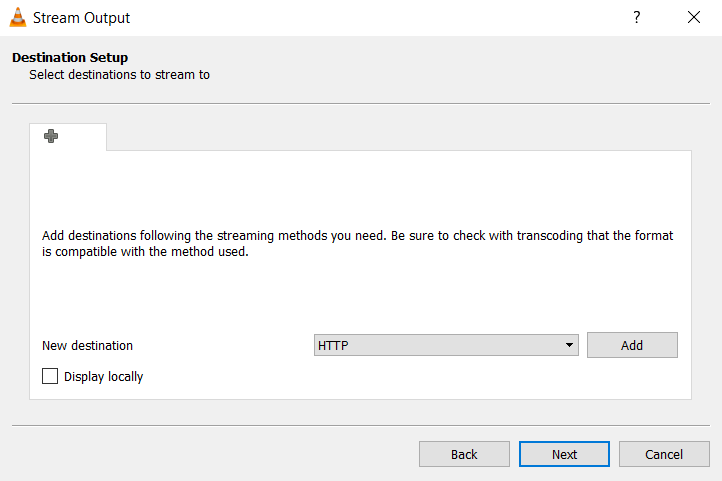Click the New destination label
Screen dimensions: 722x481
point(87,346)
